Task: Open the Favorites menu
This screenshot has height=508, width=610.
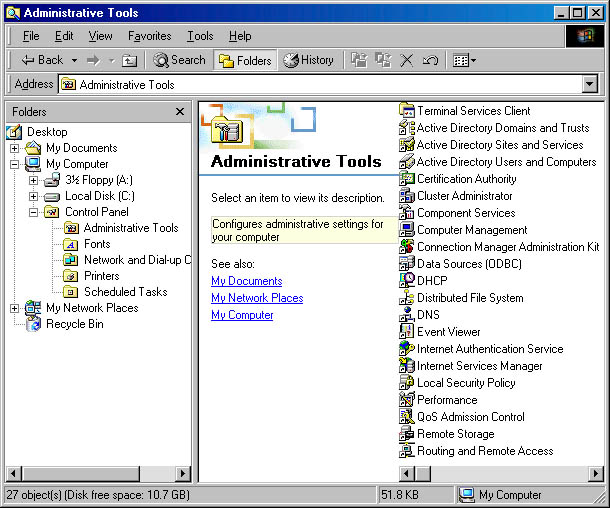Action: 149,36
